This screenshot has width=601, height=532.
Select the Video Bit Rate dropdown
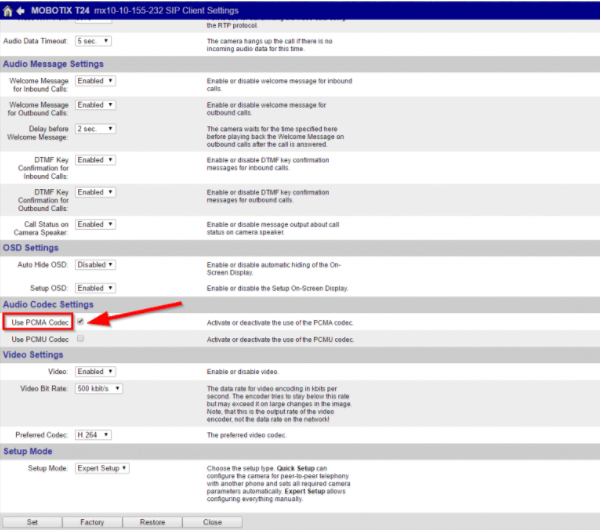pos(100,387)
